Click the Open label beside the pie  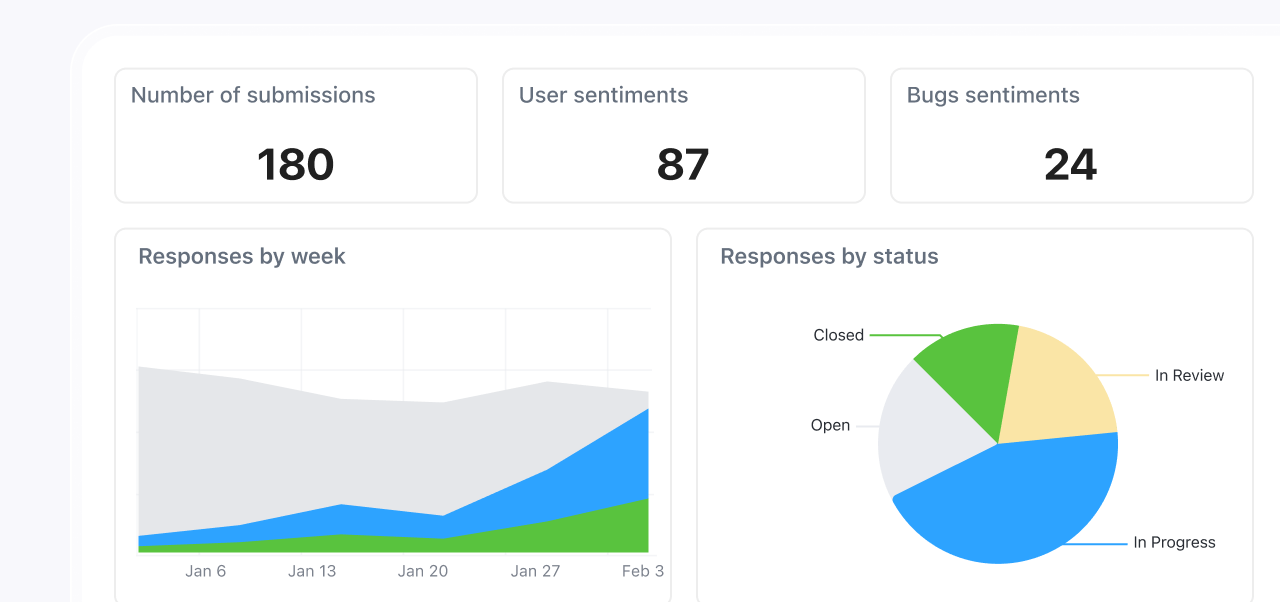pyautogui.click(x=831, y=425)
